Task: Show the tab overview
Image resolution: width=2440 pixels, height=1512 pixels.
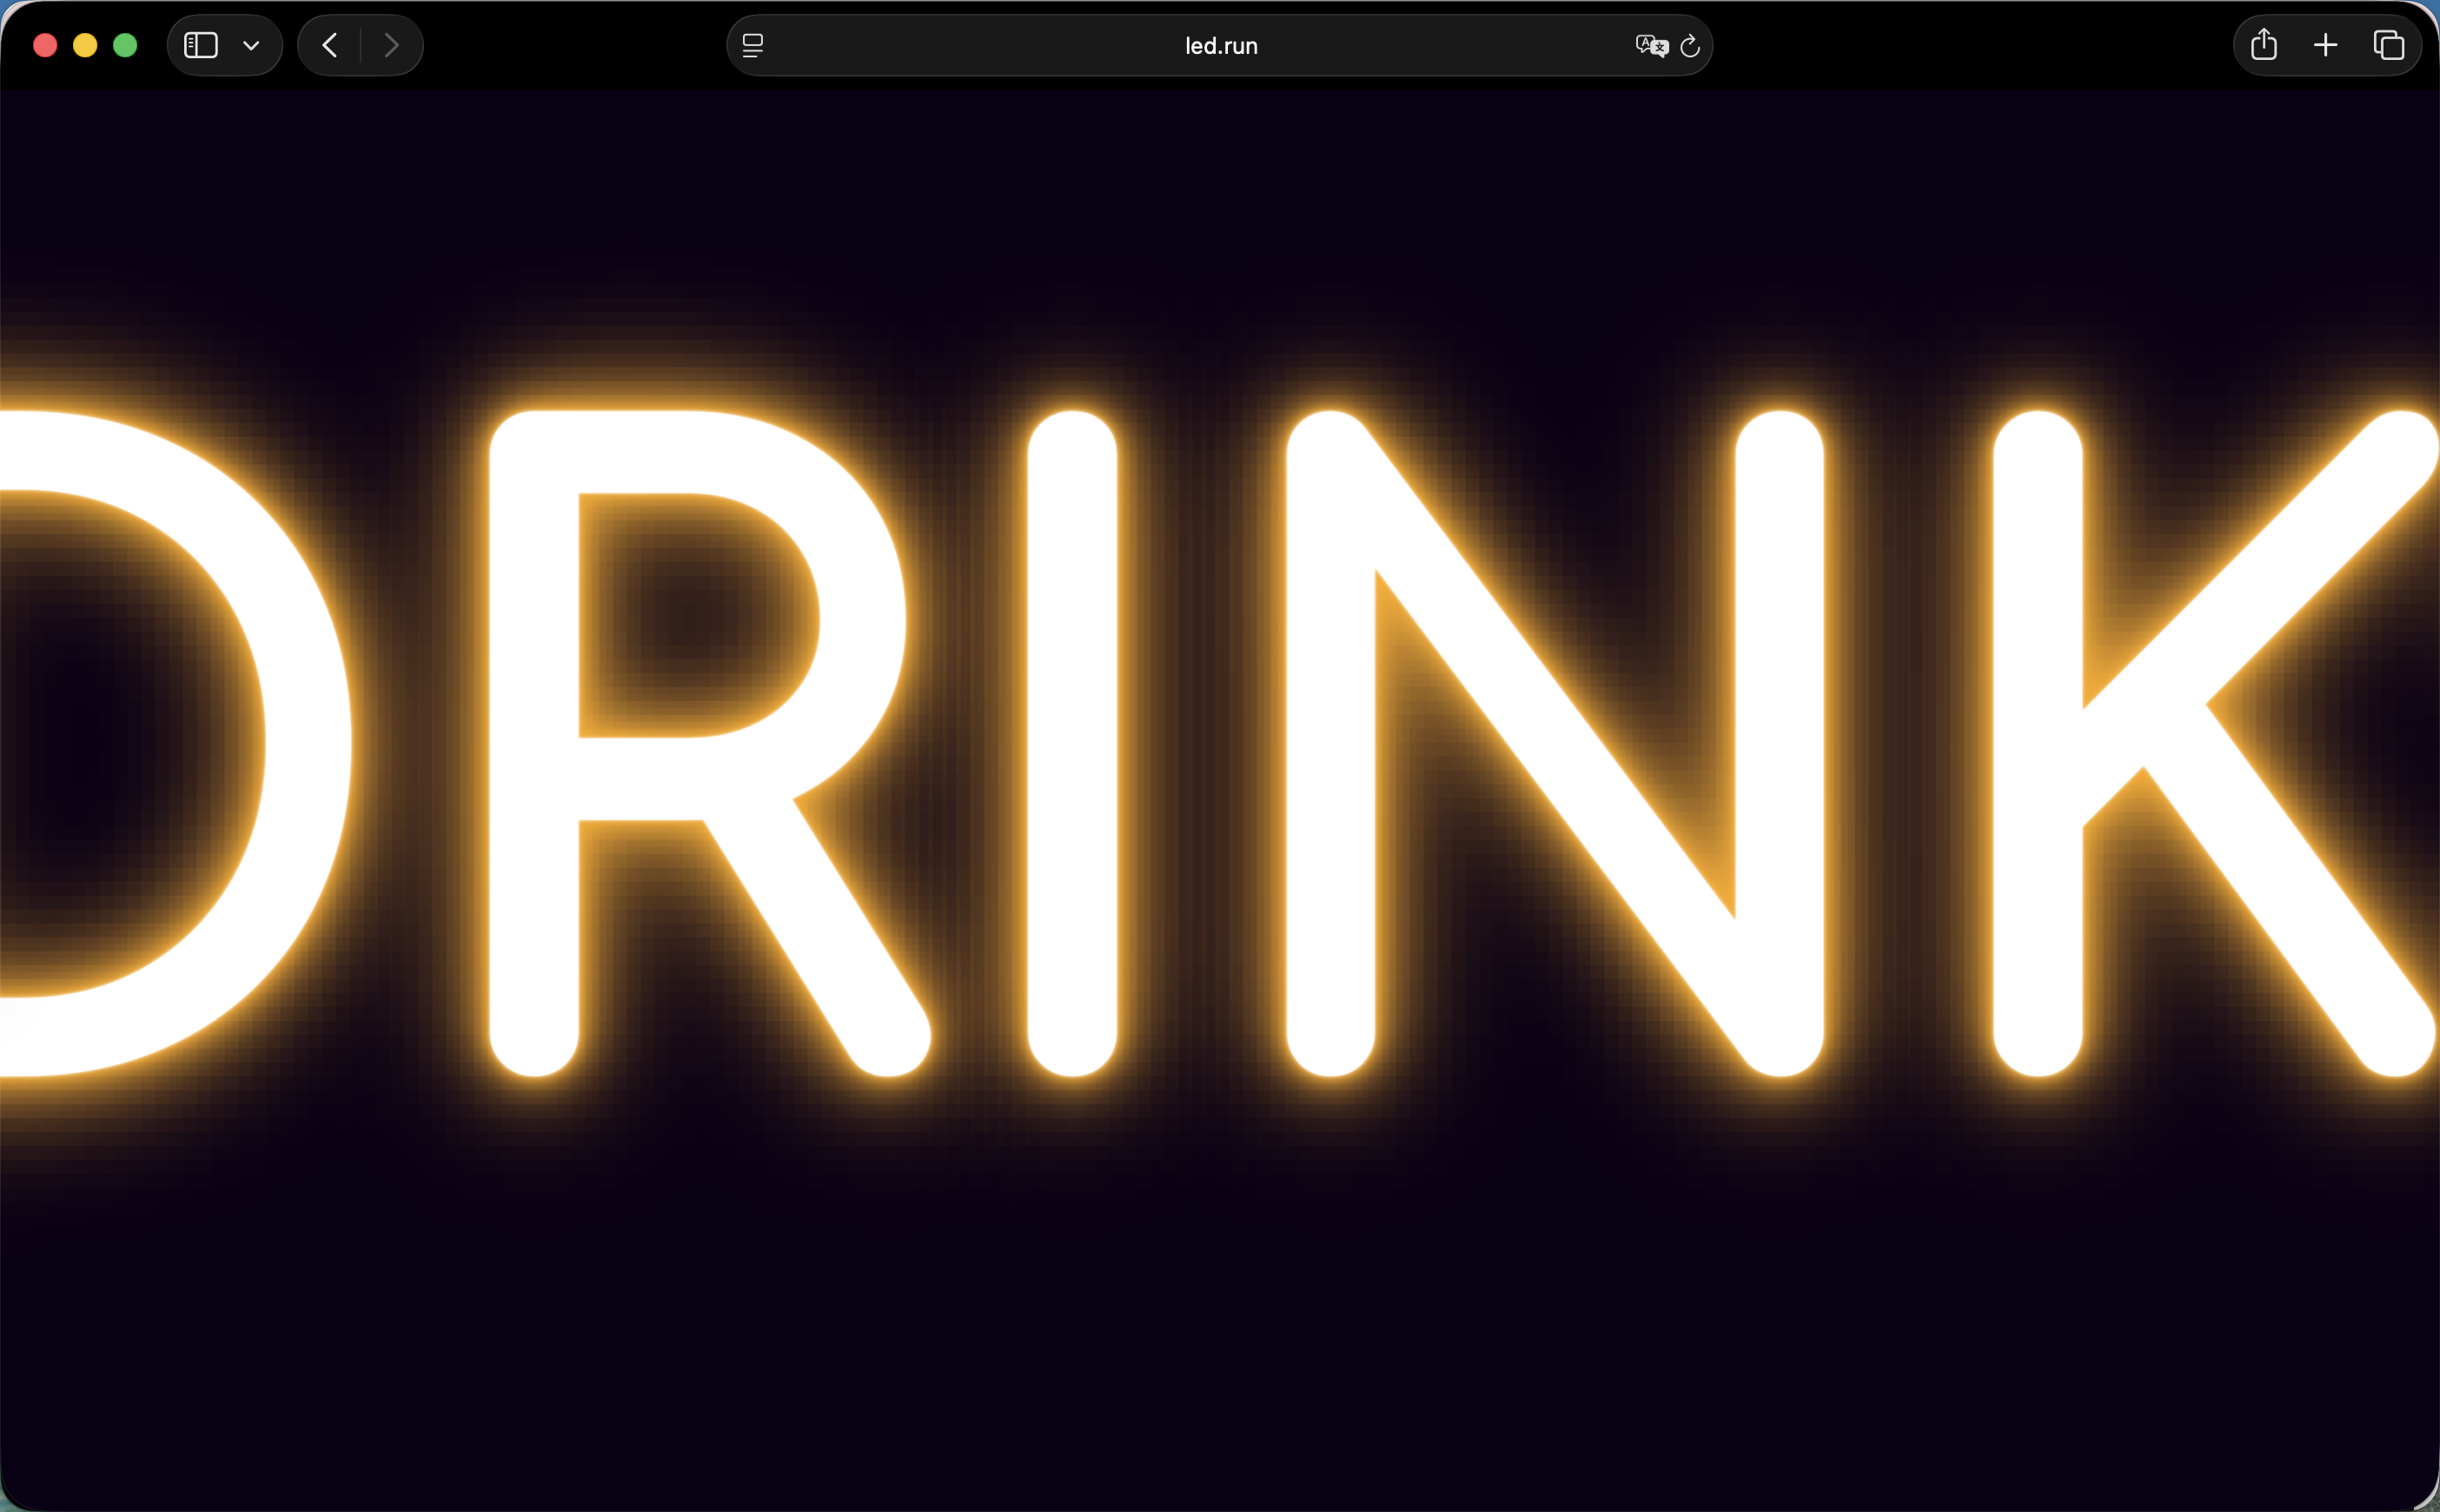Action: click(2389, 45)
